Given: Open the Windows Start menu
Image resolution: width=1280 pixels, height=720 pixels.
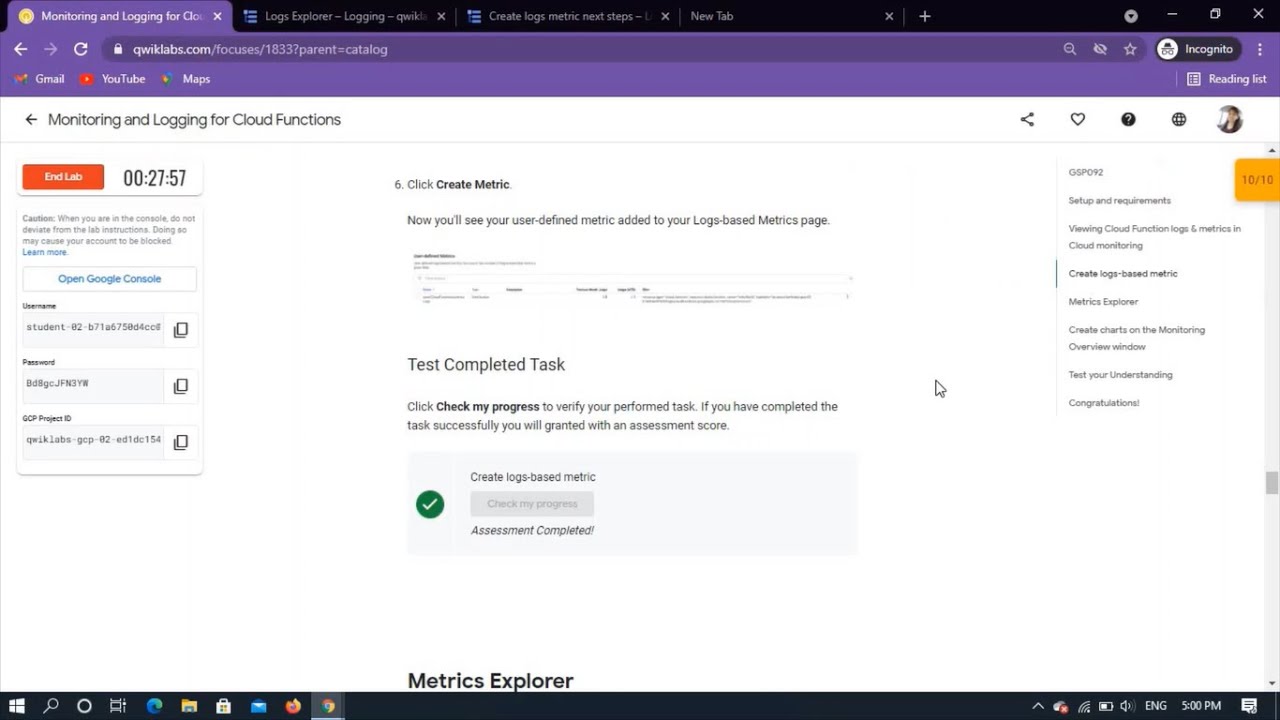Looking at the screenshot, I should (x=17, y=706).
